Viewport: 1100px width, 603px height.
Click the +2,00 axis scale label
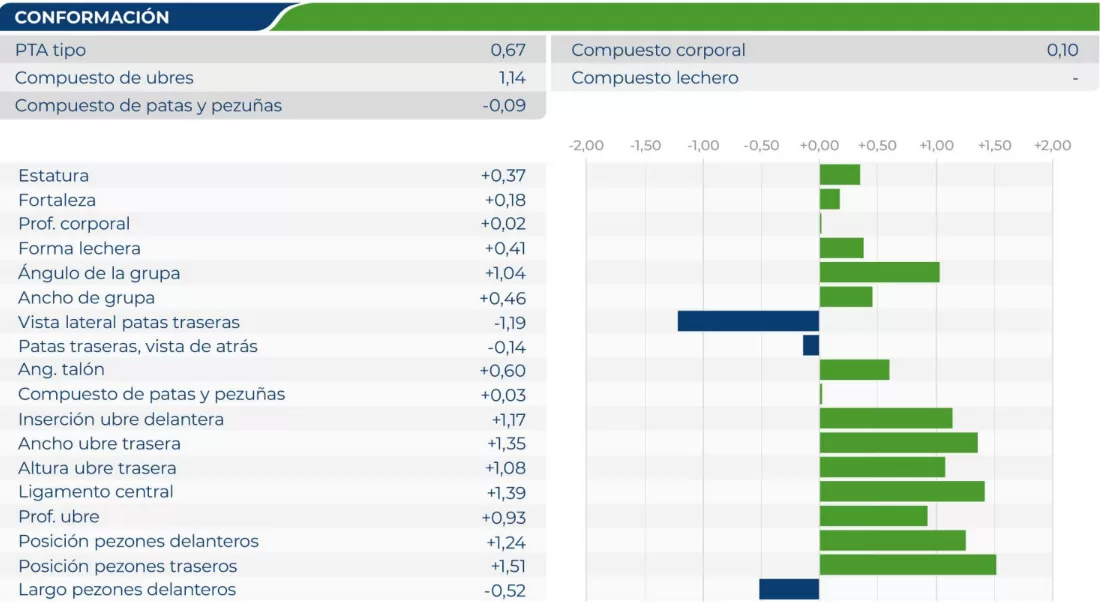coord(1052,146)
